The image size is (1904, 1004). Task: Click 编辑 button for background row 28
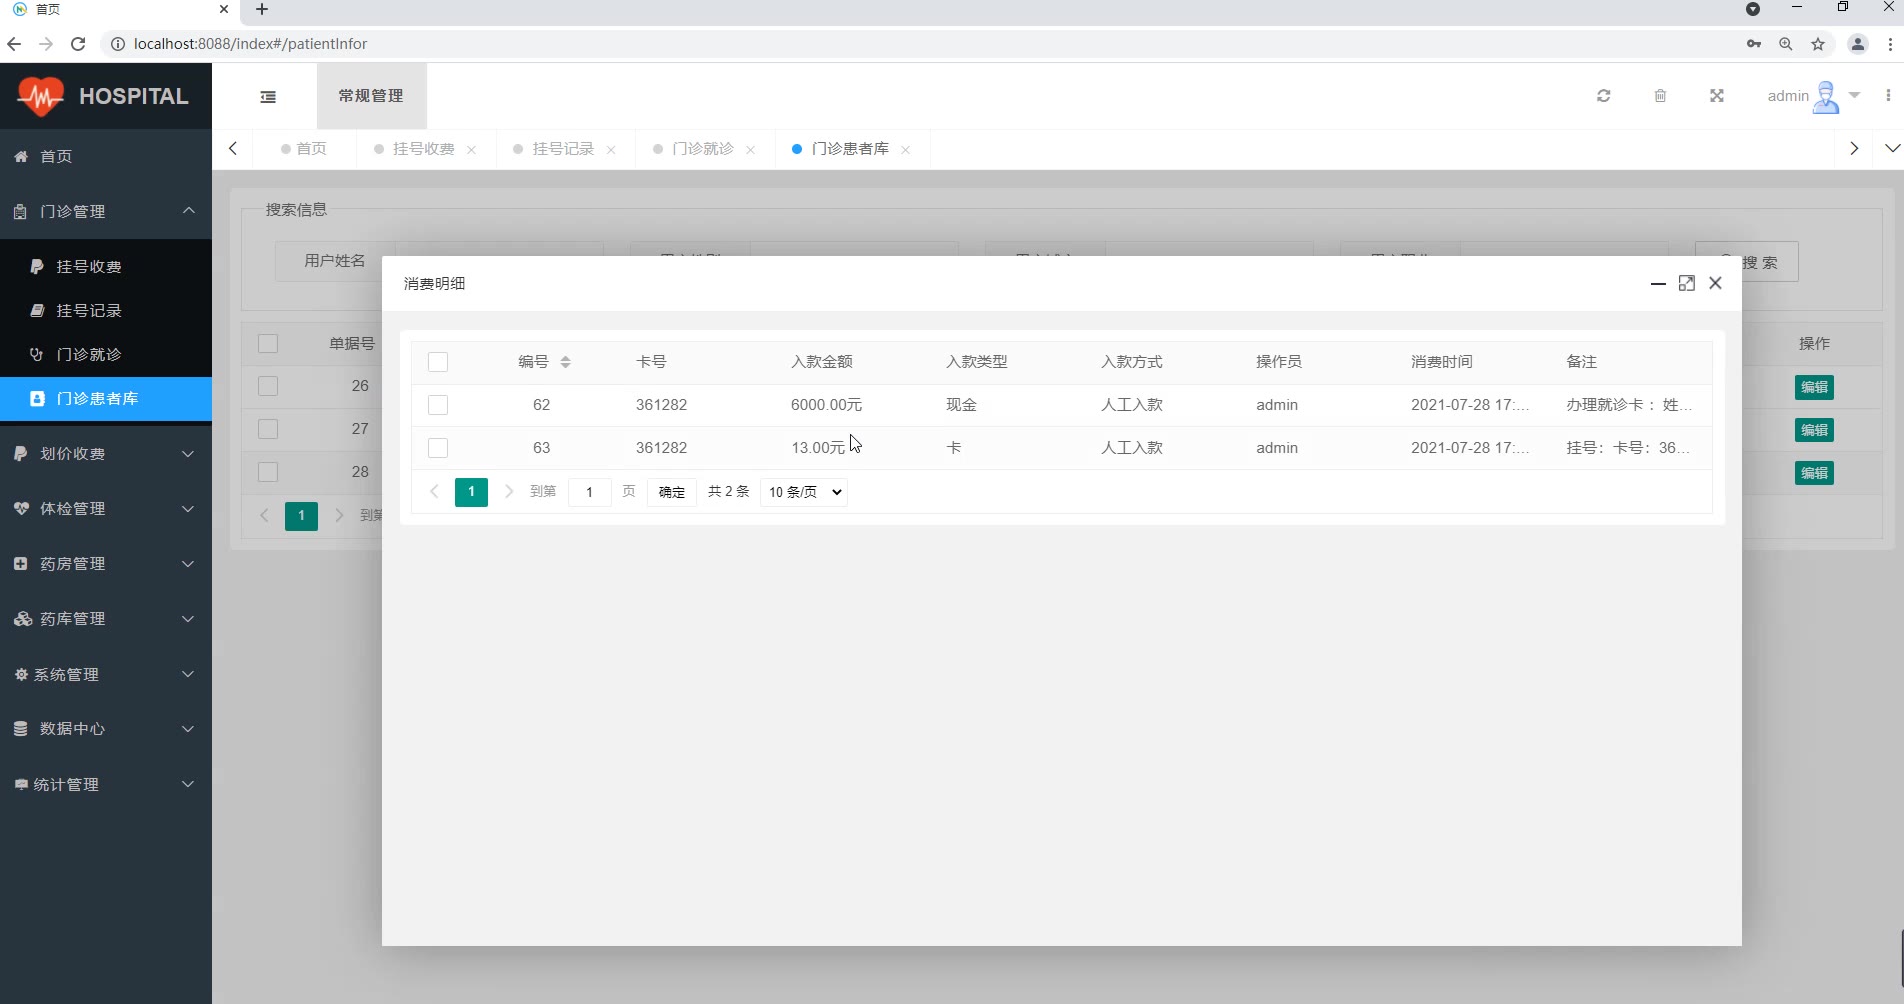[1814, 473]
